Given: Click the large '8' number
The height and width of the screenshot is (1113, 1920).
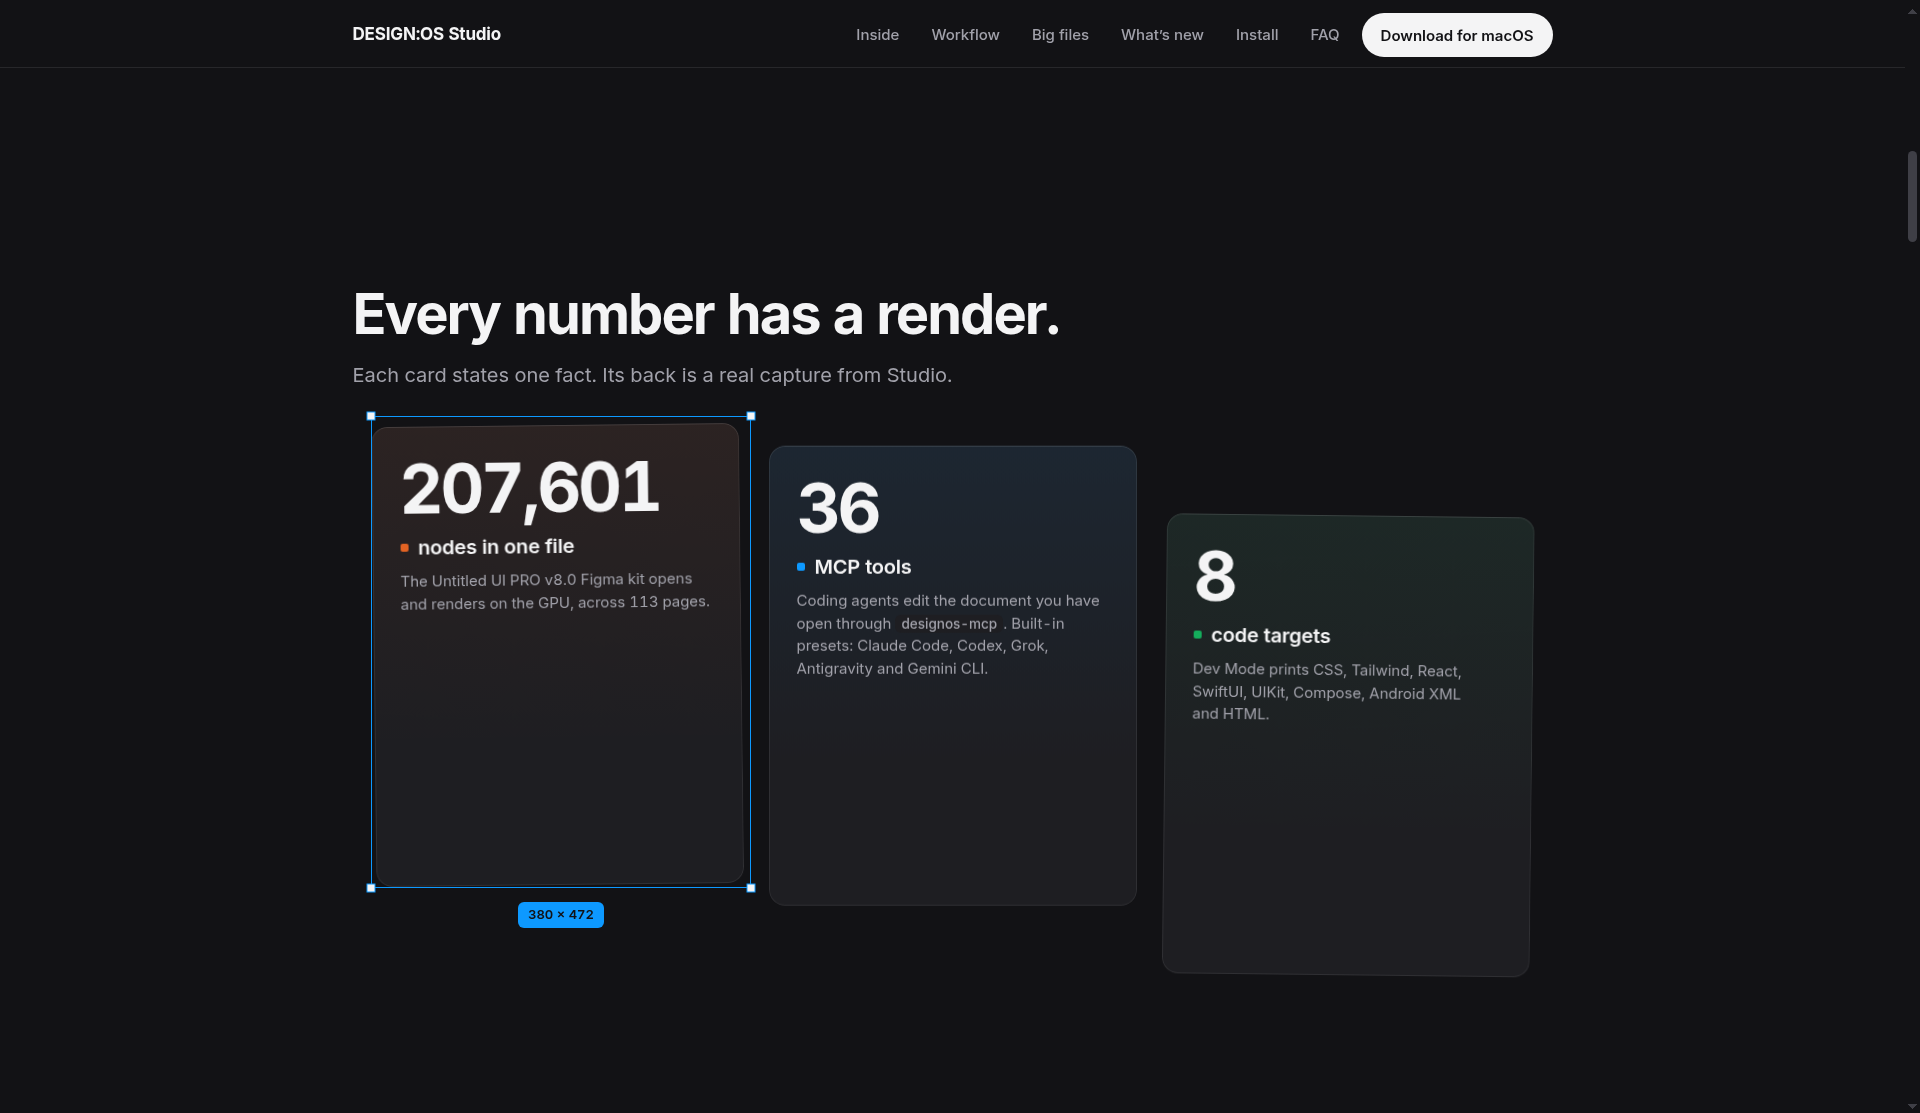Looking at the screenshot, I should [x=1216, y=576].
